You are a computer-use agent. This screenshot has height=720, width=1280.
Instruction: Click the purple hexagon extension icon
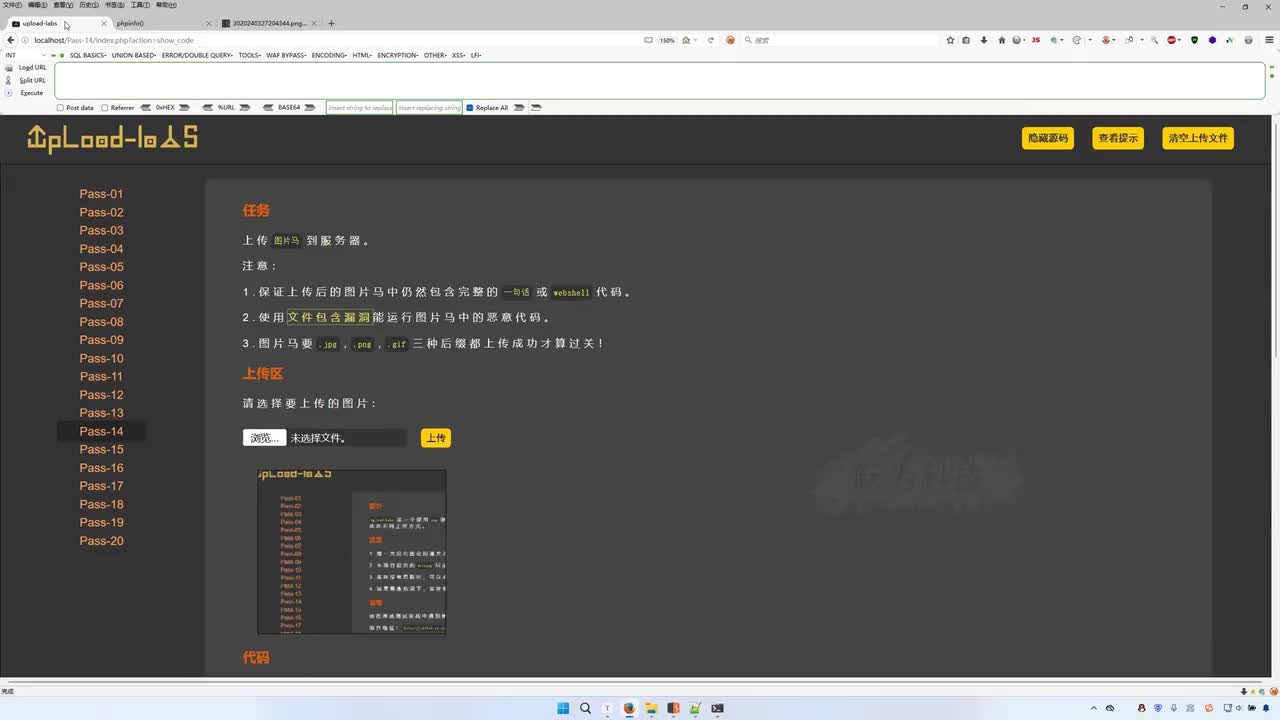click(1213, 40)
